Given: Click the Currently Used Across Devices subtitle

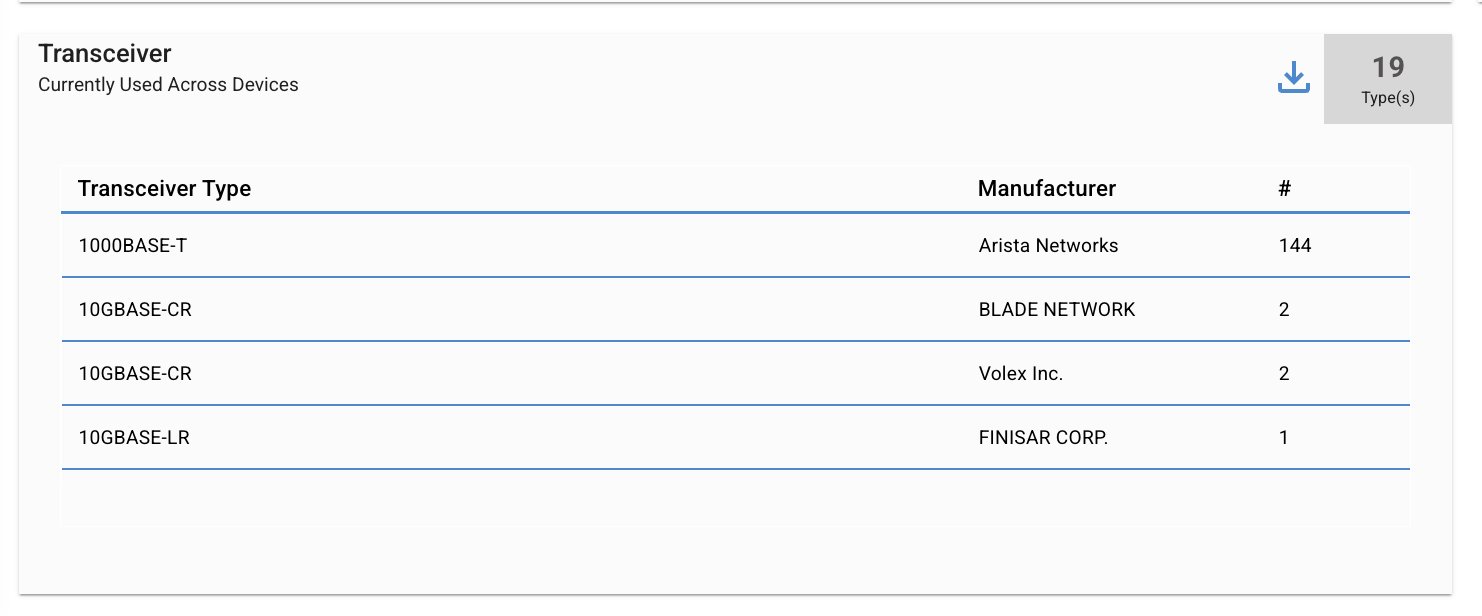Looking at the screenshot, I should tap(168, 85).
